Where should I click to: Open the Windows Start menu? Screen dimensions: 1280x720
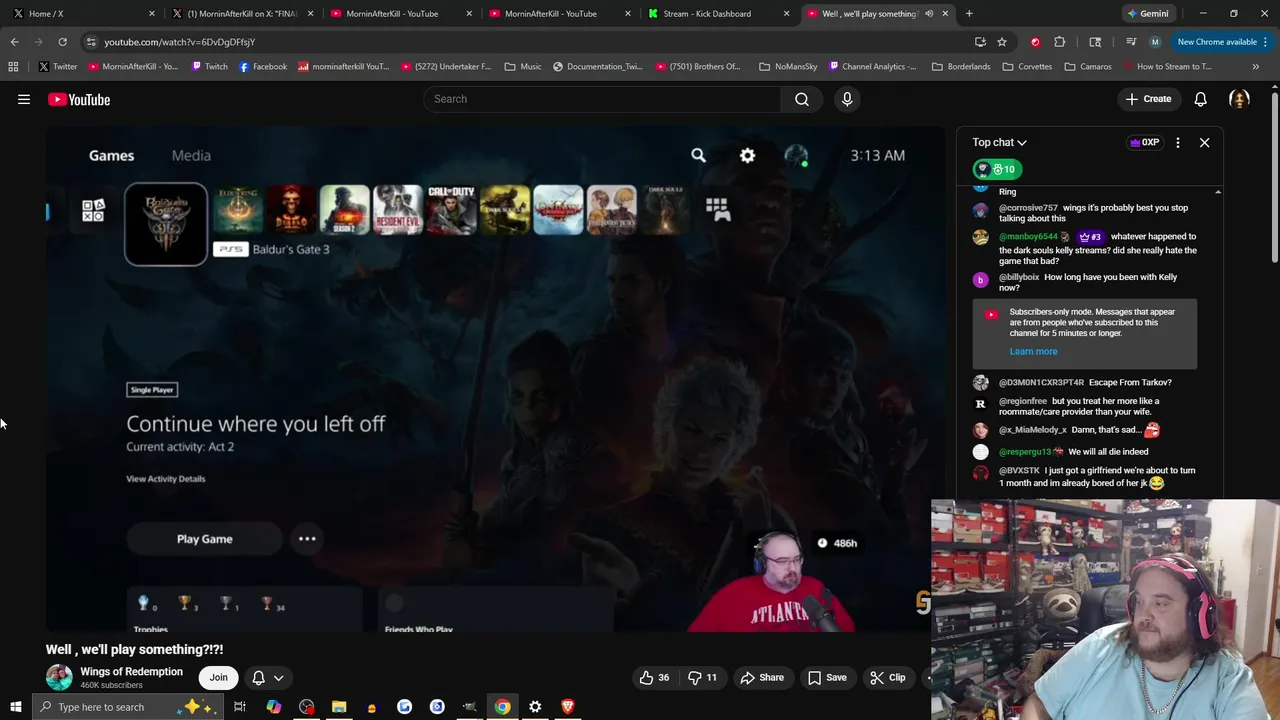pos(15,707)
